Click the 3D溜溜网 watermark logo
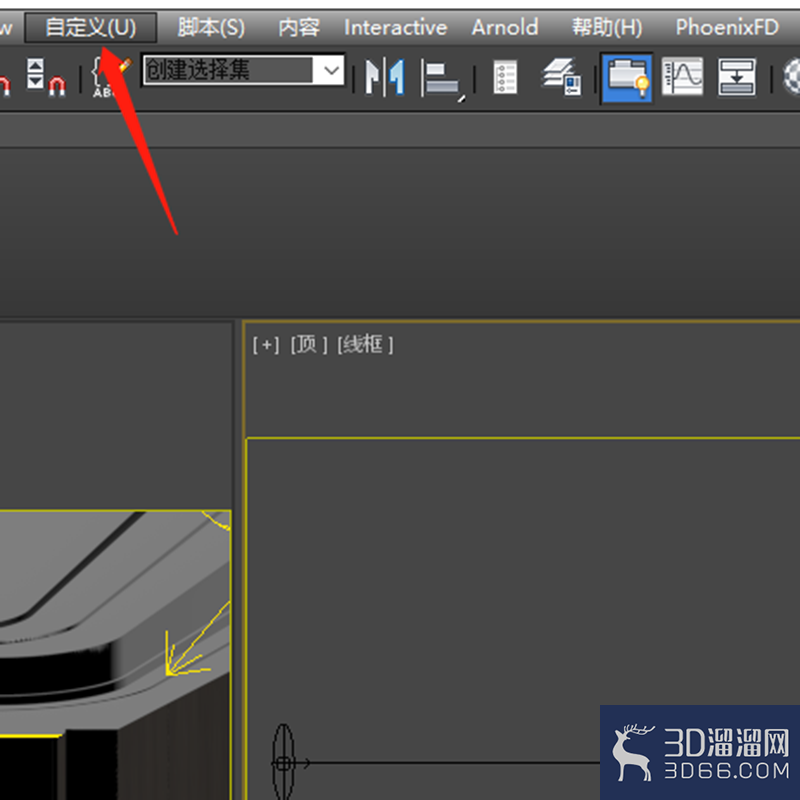This screenshot has width=800, height=800. click(699, 753)
